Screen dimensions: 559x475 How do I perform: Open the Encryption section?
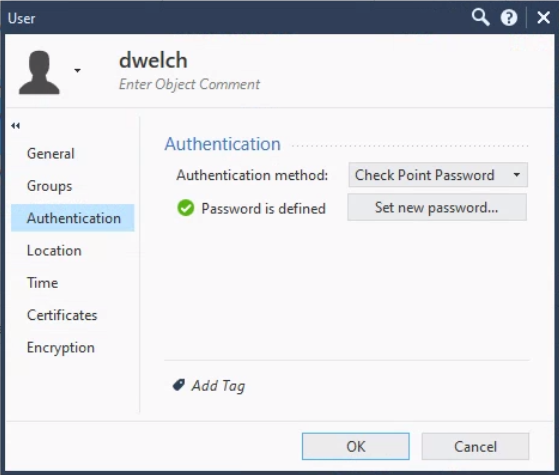point(61,348)
